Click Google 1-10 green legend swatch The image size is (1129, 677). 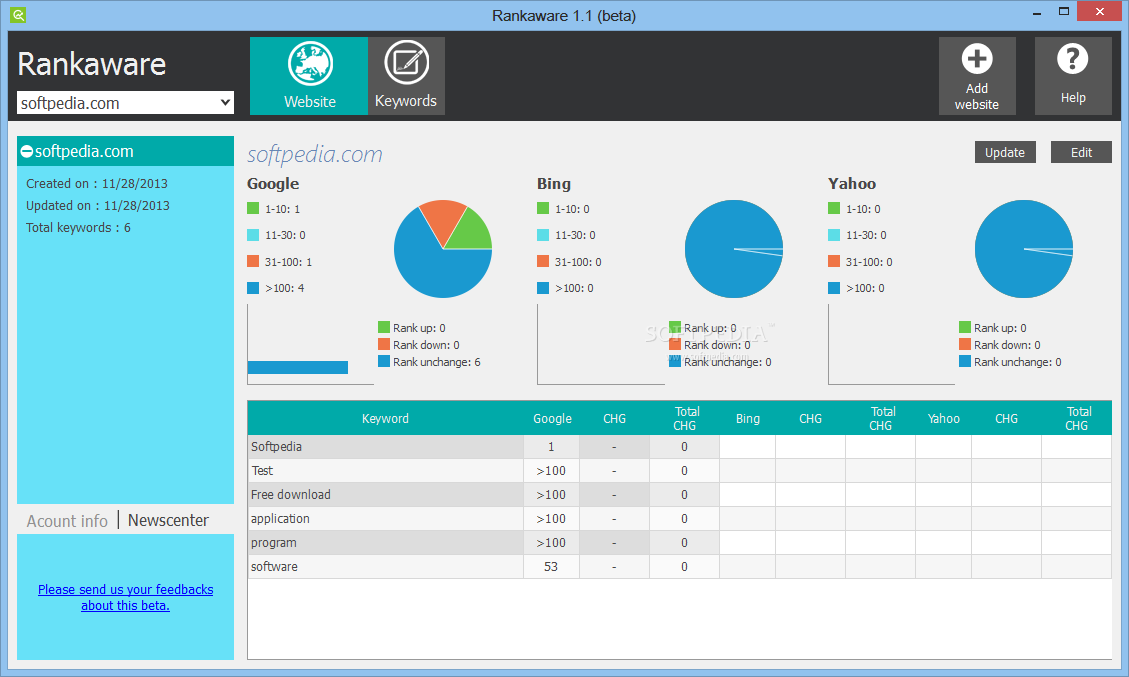[253, 208]
